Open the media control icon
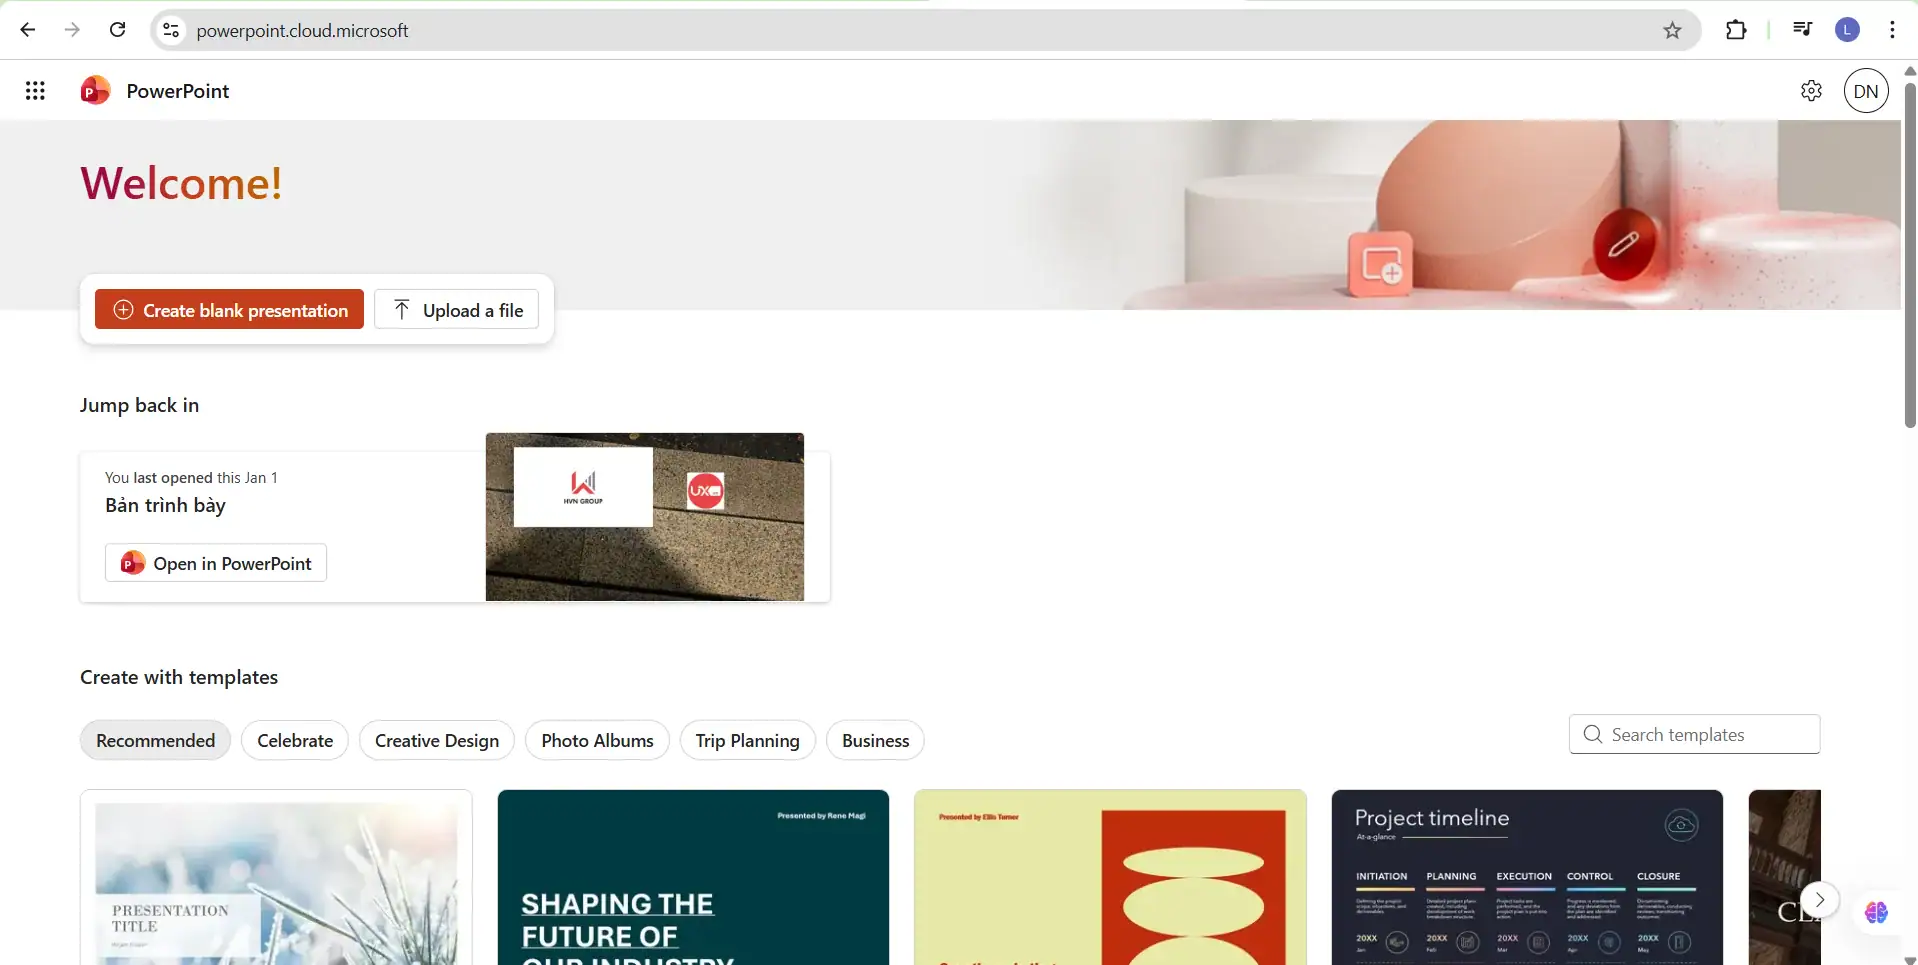 point(1802,30)
